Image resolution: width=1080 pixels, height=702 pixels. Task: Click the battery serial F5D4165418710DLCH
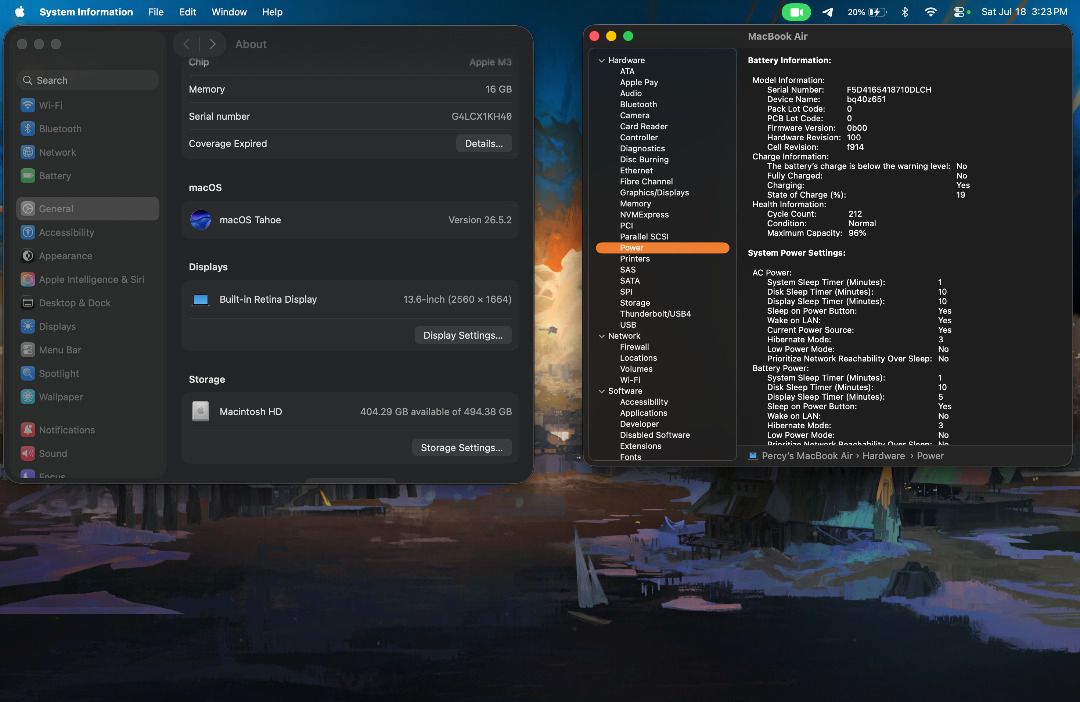[x=889, y=90]
